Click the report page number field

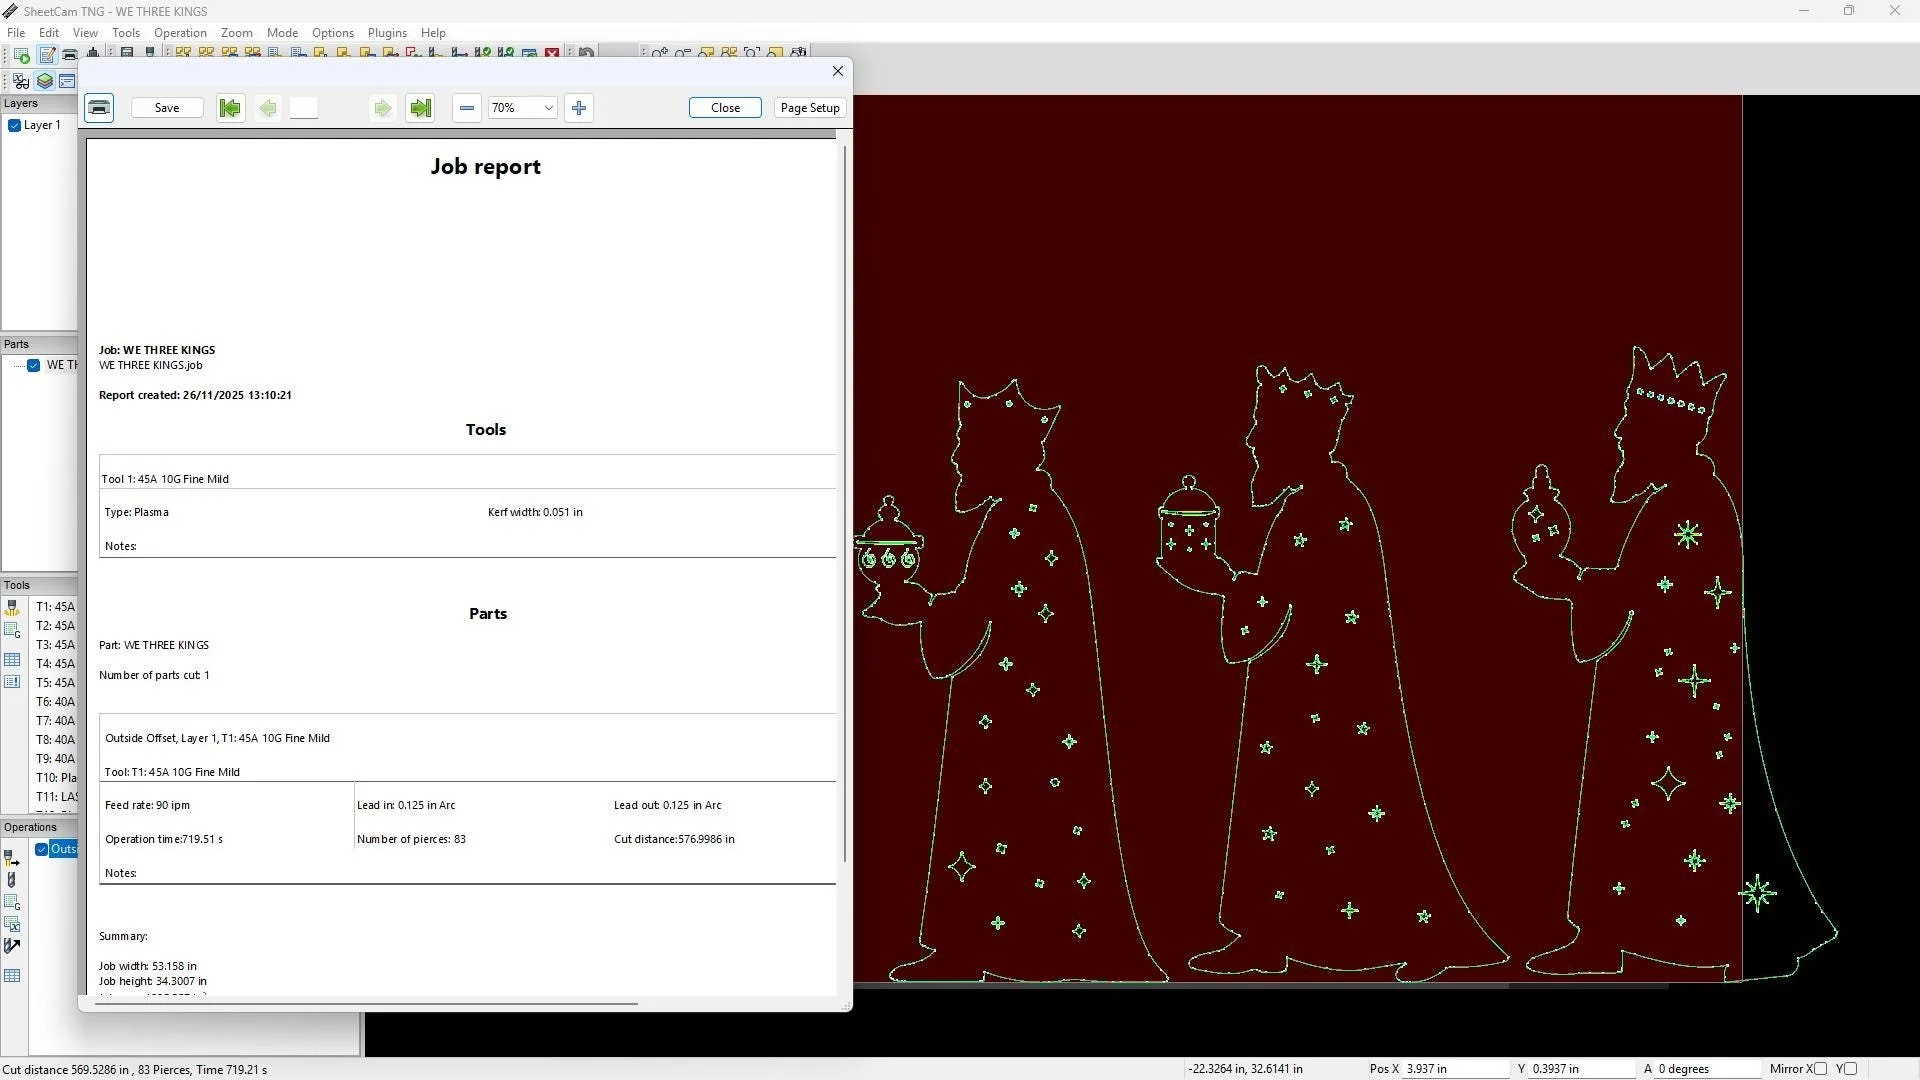(x=304, y=108)
